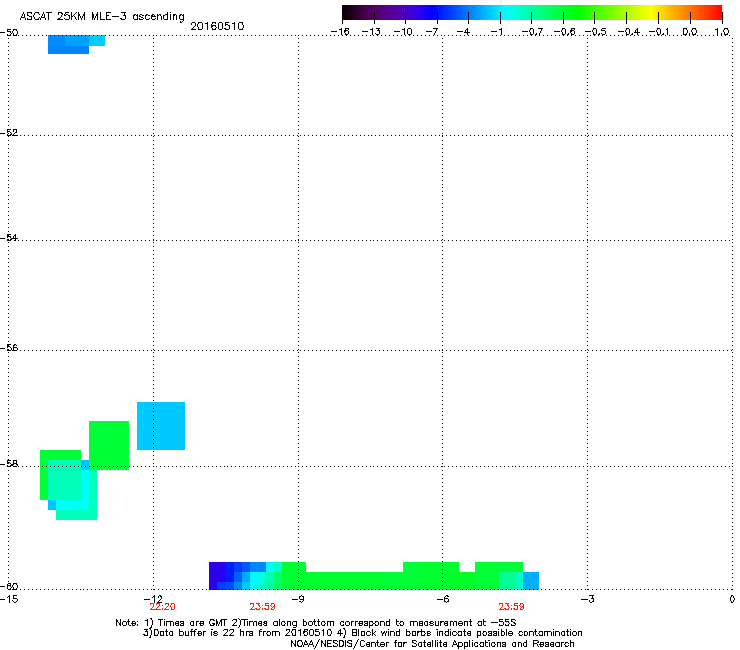Click the -58 latitude axis label
The width and height of the screenshot is (740, 650).
click(9, 464)
